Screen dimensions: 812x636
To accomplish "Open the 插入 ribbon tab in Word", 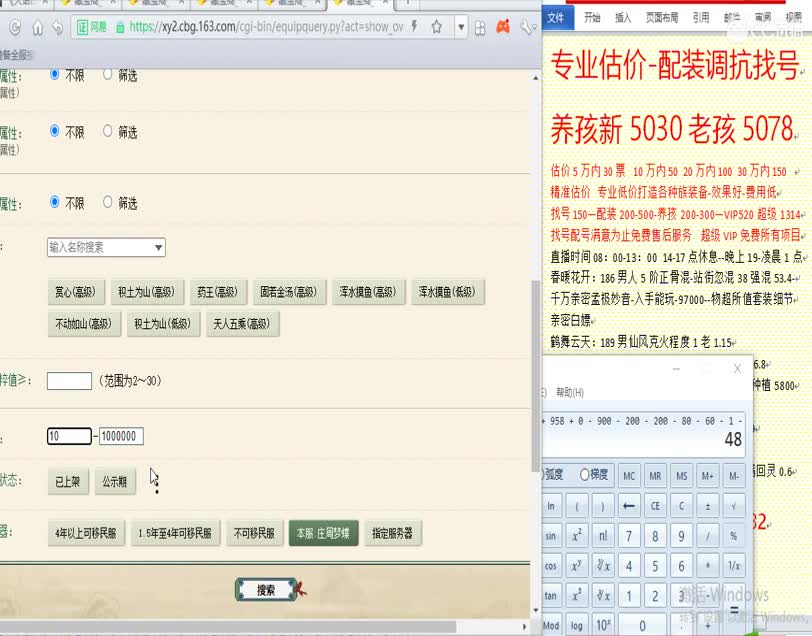I will 623,18.
